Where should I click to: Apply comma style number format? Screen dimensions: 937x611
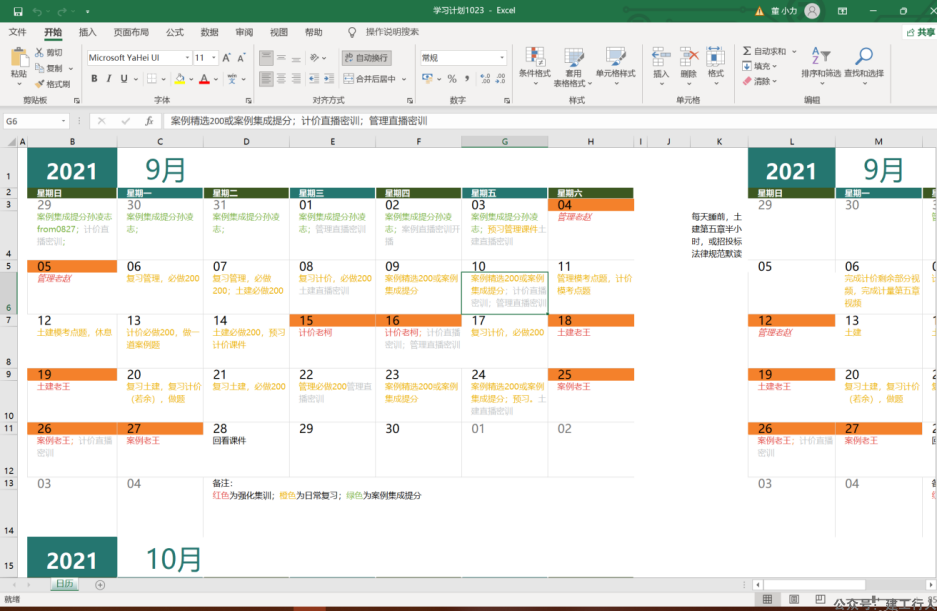point(467,79)
